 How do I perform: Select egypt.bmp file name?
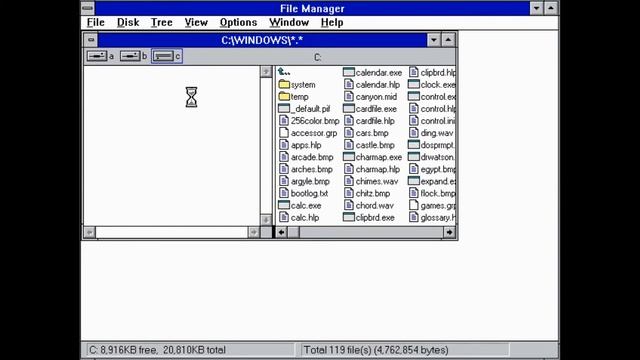click(438, 169)
